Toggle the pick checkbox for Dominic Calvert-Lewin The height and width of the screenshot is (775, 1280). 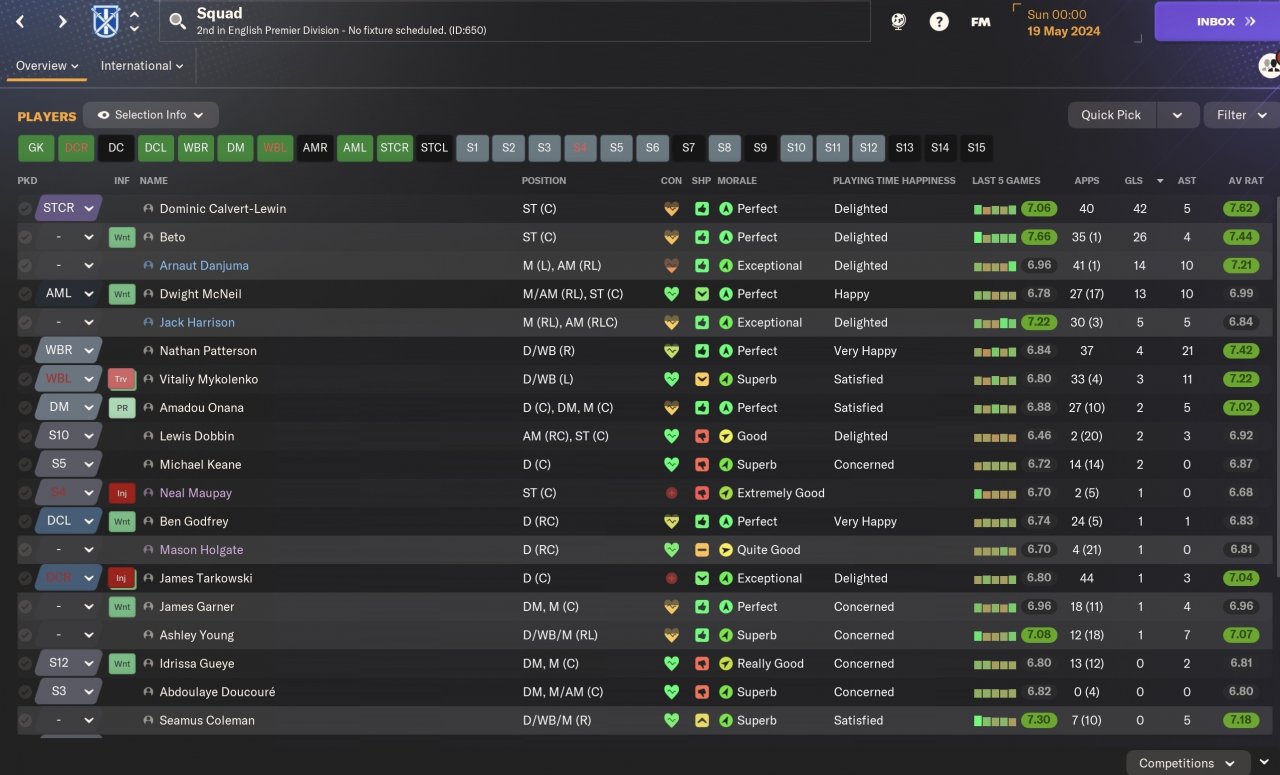coord(25,209)
